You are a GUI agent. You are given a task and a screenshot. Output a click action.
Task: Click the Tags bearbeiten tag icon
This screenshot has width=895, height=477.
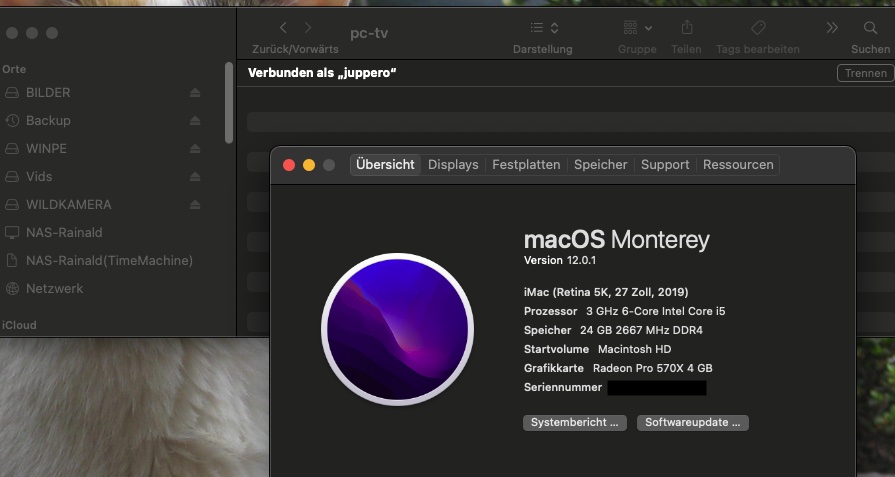(758, 27)
